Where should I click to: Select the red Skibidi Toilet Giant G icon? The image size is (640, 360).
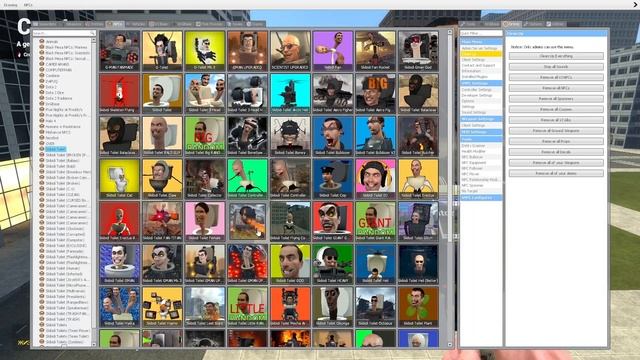coord(333,221)
